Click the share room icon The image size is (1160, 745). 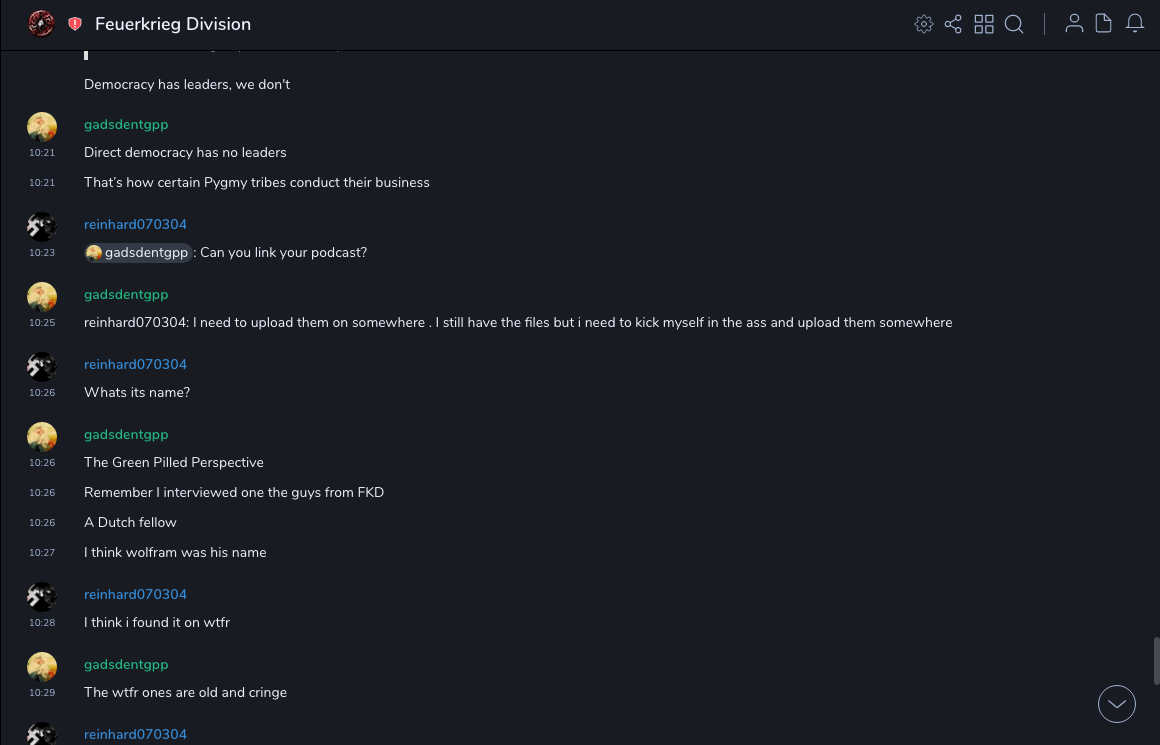point(953,24)
